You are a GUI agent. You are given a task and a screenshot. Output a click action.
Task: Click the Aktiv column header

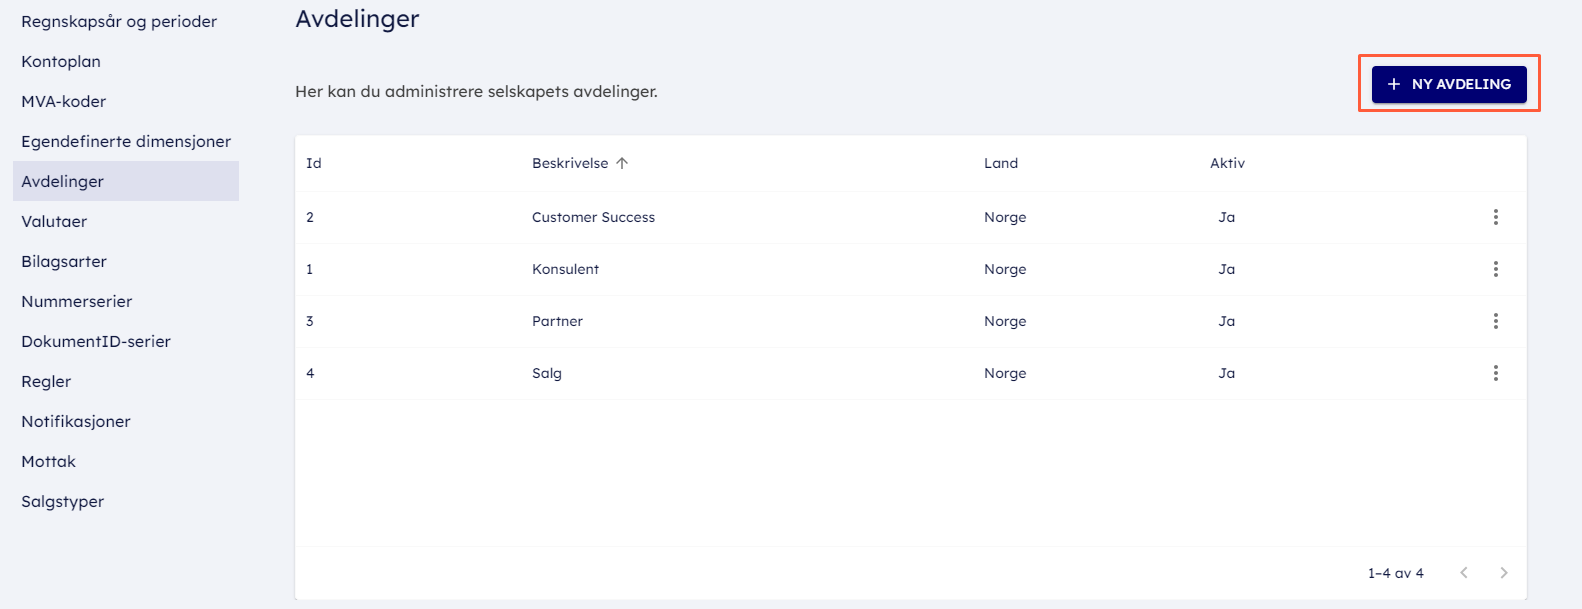[1227, 163]
